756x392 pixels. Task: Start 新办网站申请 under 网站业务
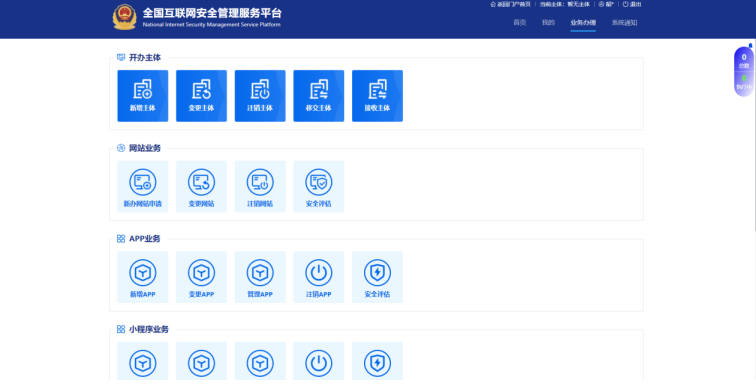pyautogui.click(x=143, y=187)
